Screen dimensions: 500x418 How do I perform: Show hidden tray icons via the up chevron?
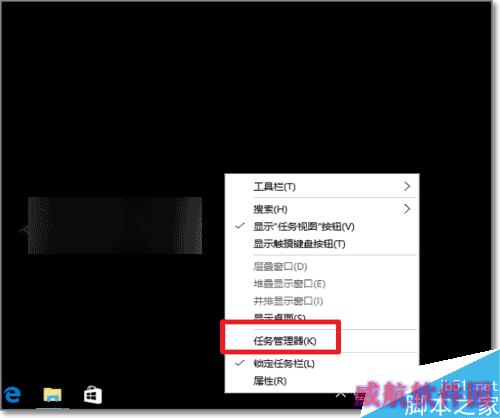click(341, 395)
